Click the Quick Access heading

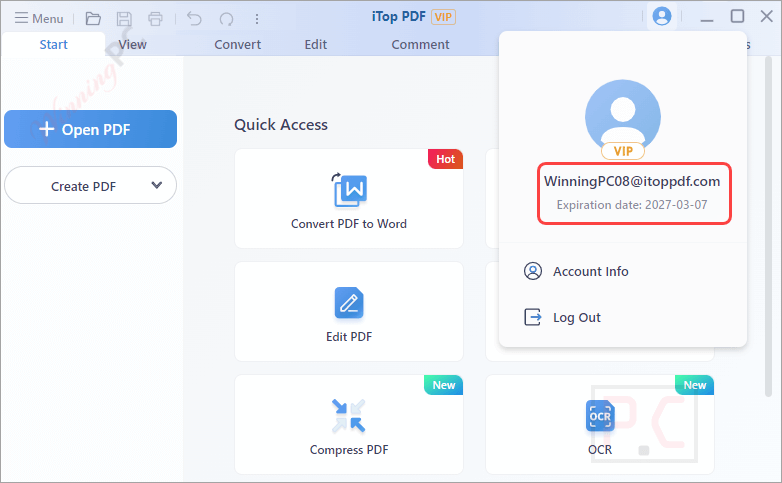[x=281, y=124]
